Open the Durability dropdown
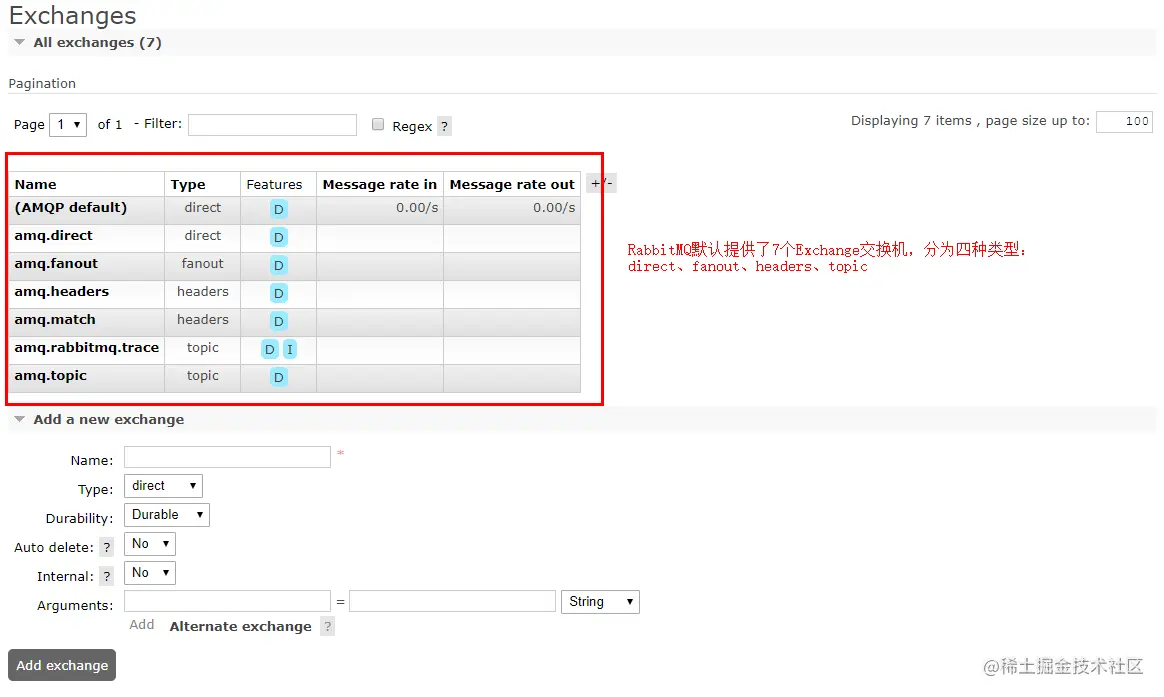 [167, 515]
